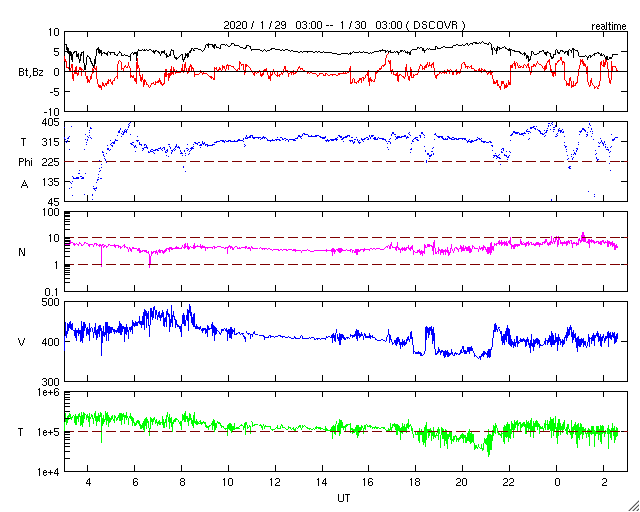Click hour "22" on the UT axis
Screen dimensions: 640x512
tap(509, 483)
